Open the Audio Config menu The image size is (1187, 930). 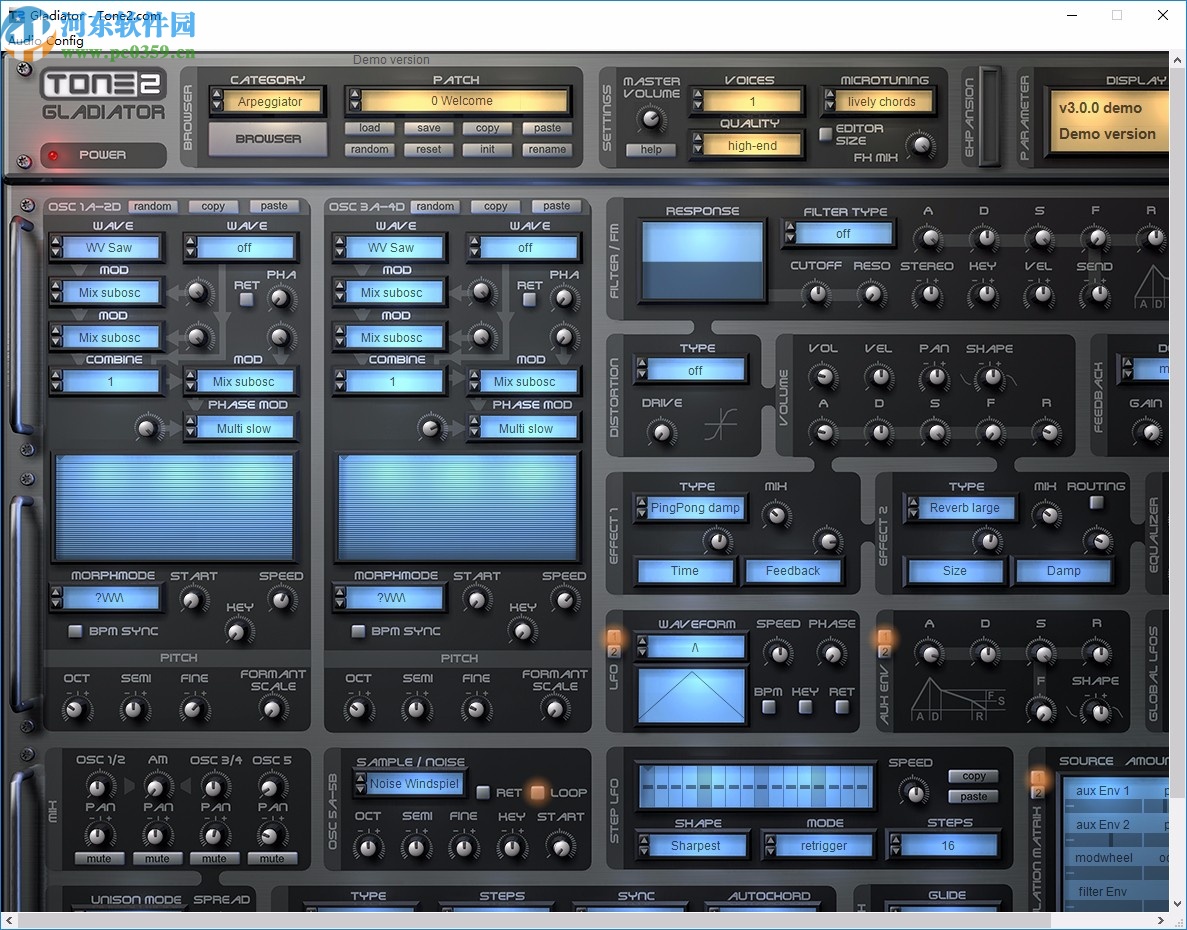point(46,40)
